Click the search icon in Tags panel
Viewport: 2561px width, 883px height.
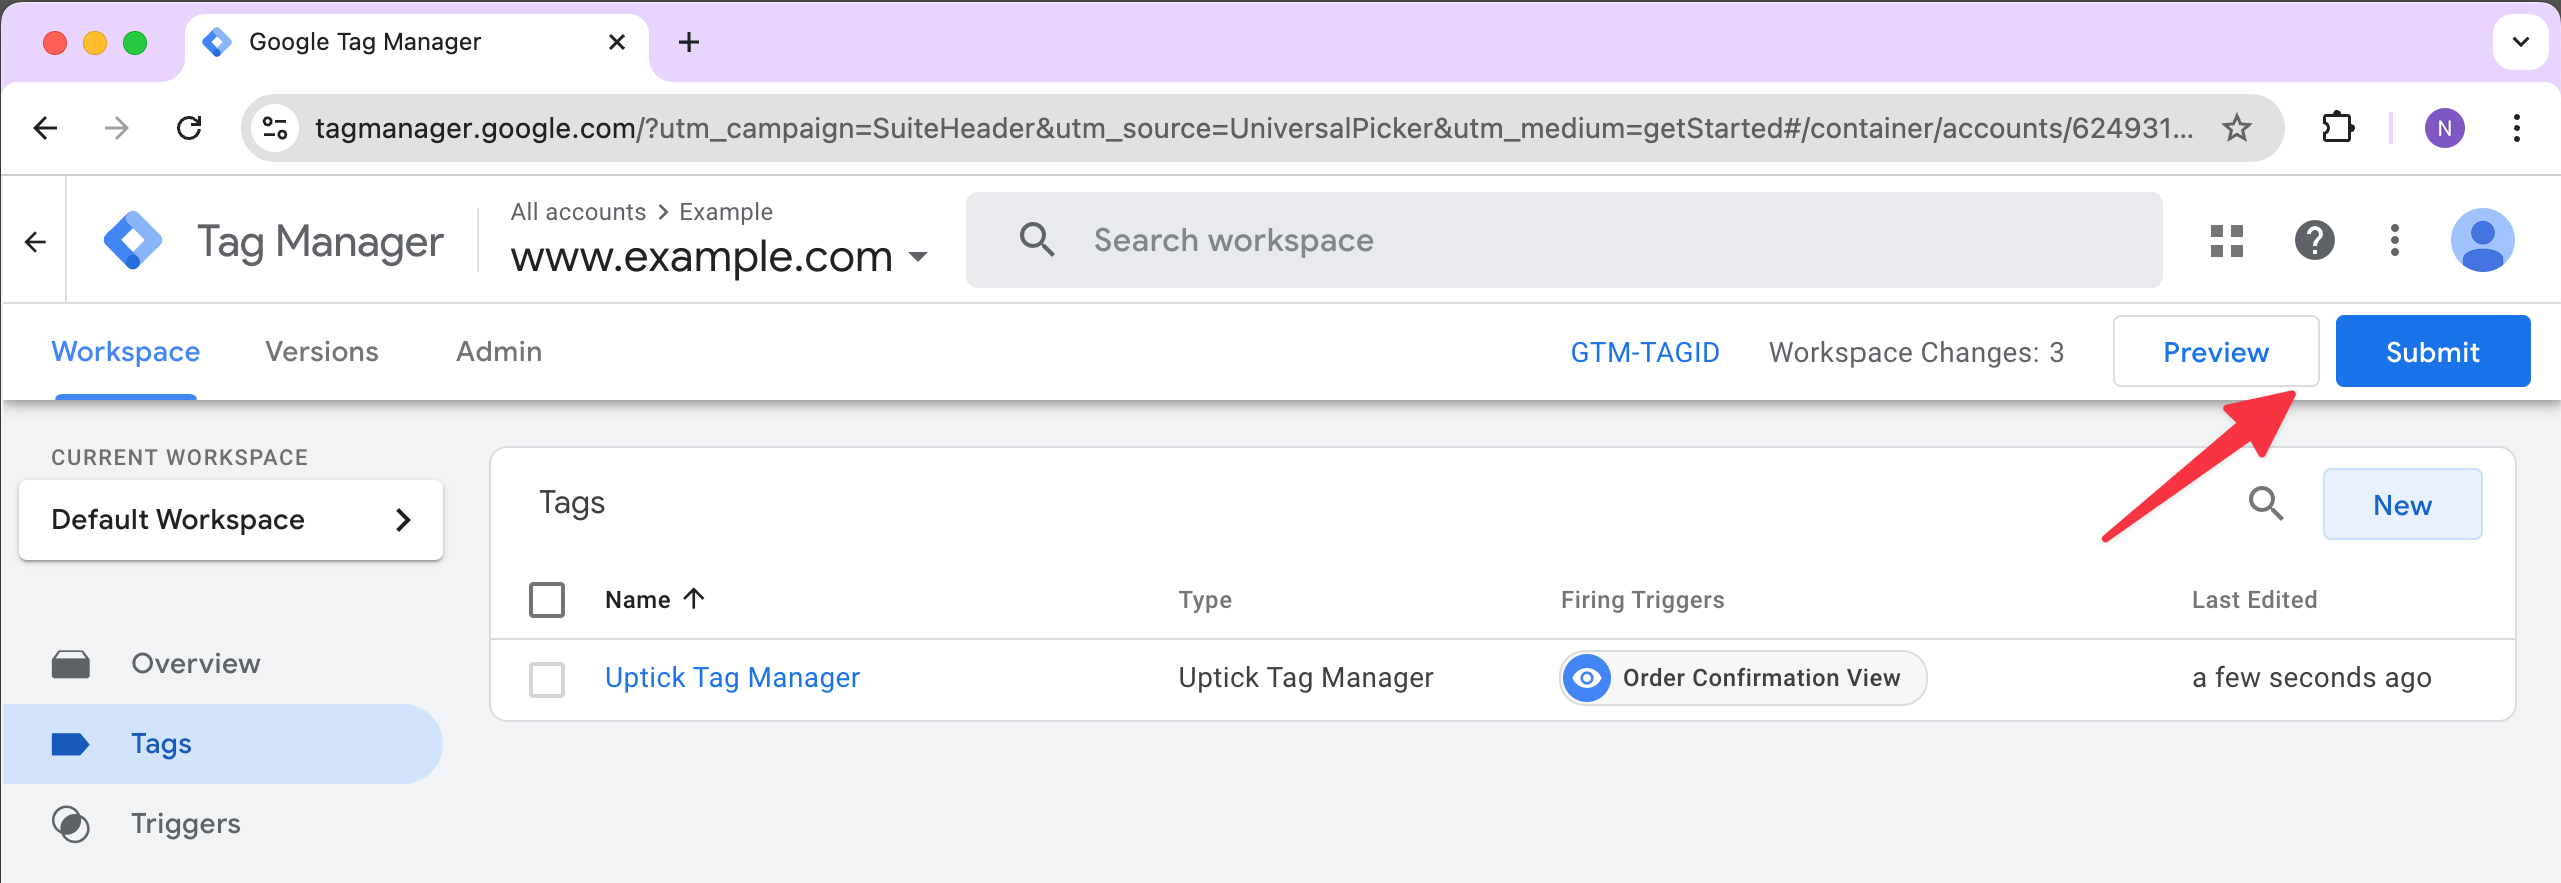pos(2265,504)
